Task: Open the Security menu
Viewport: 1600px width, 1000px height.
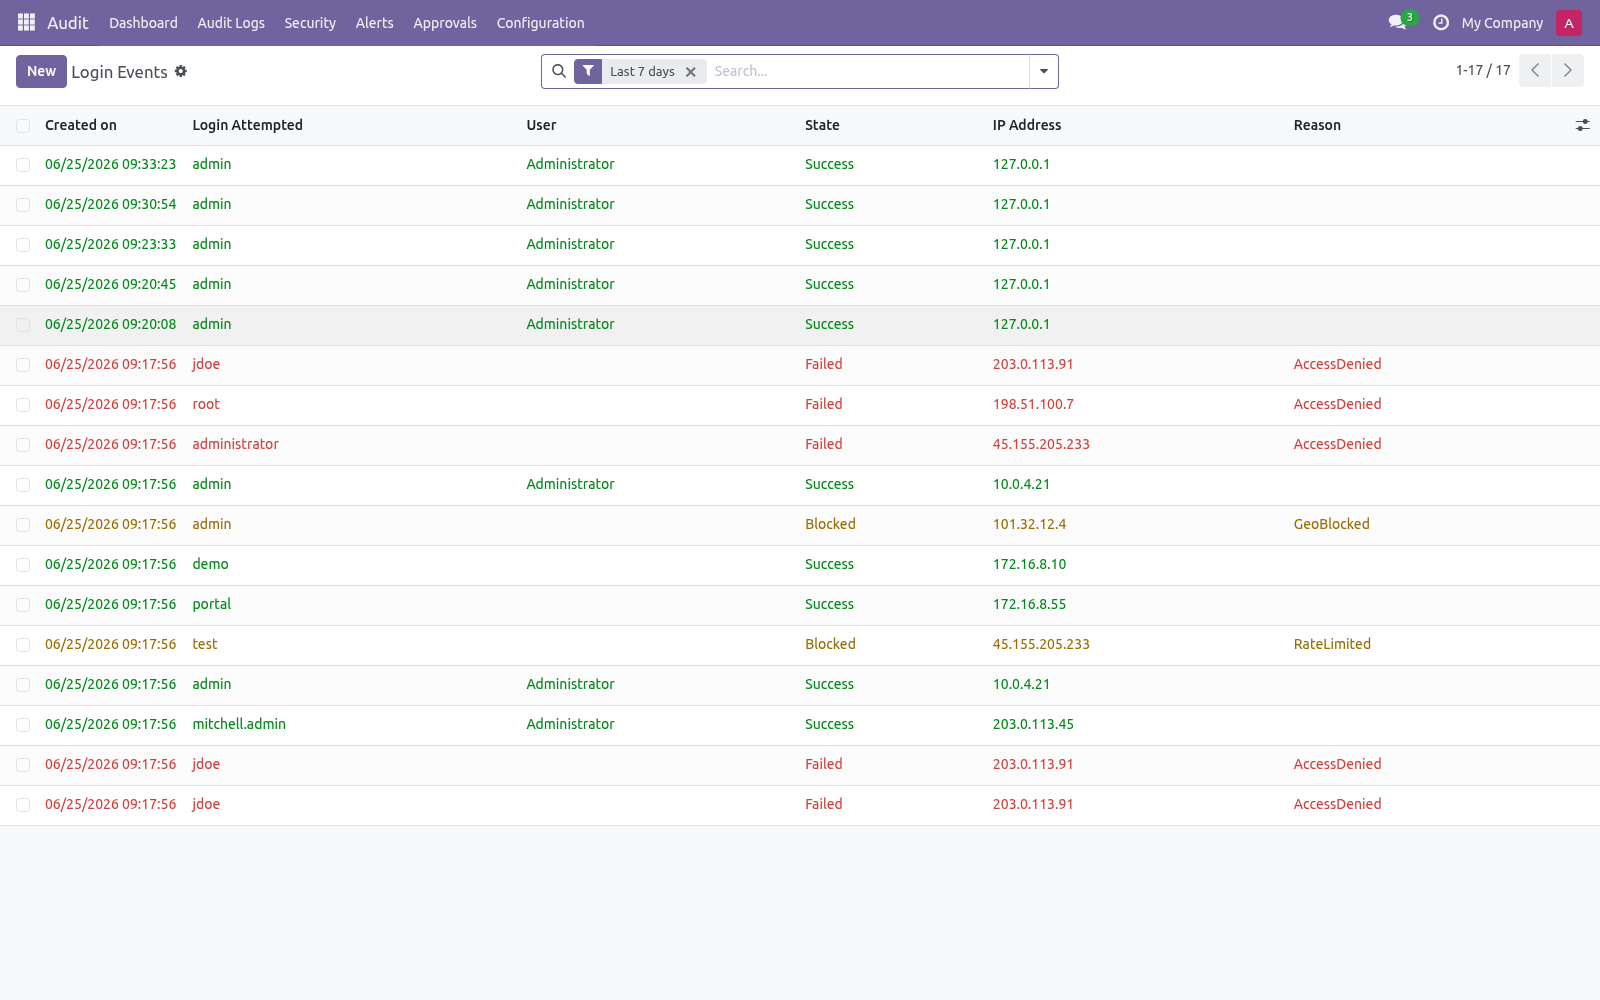Action: pos(310,23)
